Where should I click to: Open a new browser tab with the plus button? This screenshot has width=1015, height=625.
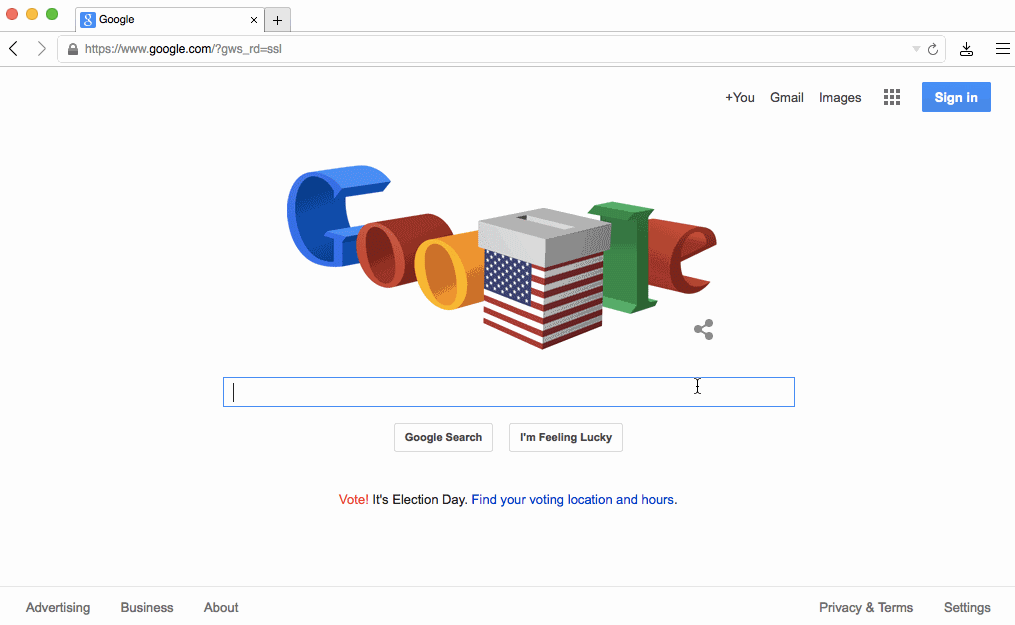277,19
